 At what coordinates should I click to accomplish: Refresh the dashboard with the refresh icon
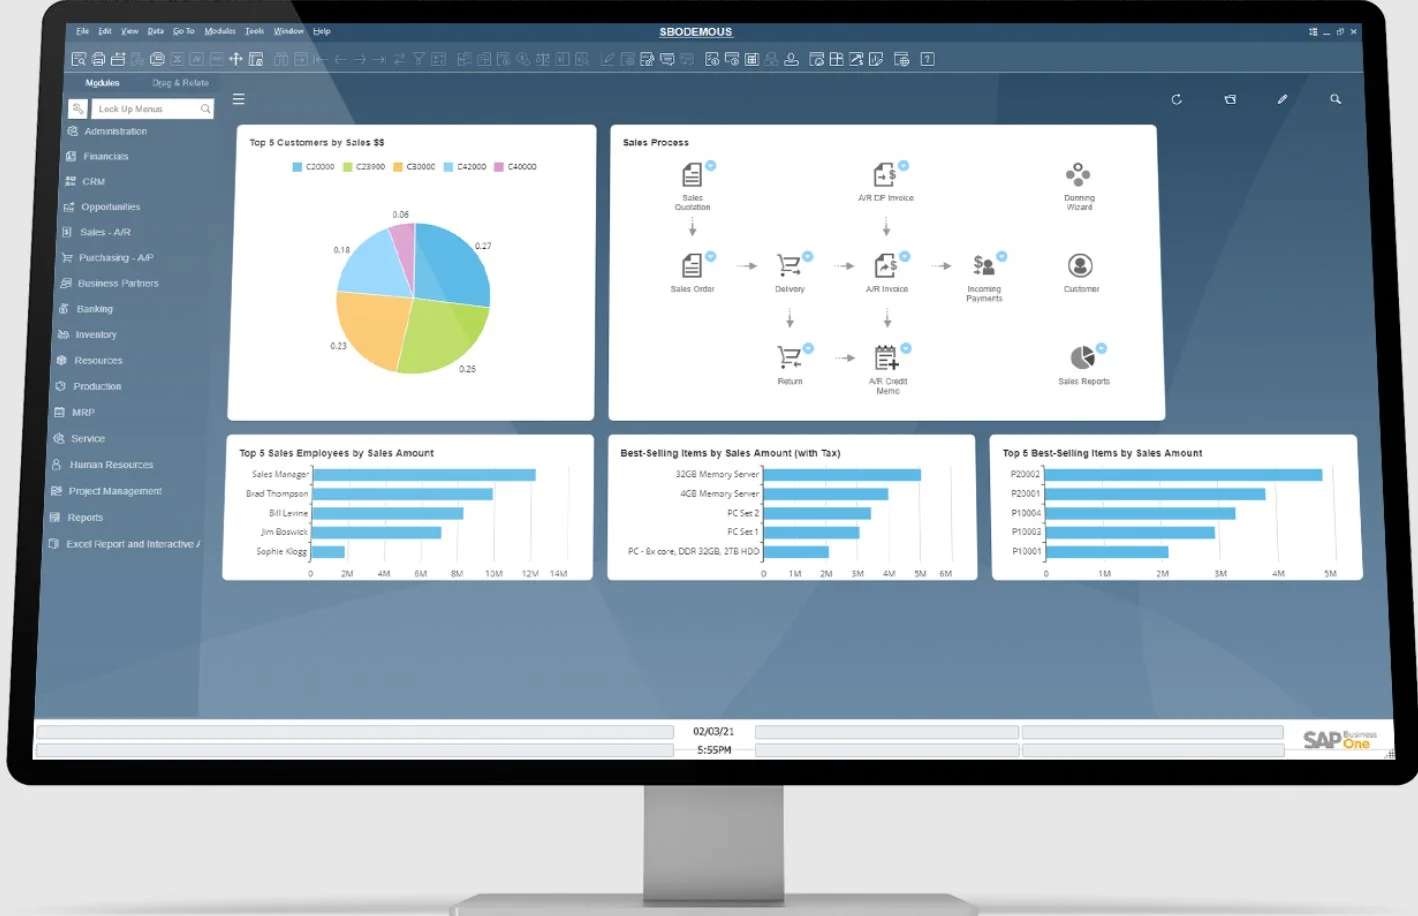point(1177,99)
